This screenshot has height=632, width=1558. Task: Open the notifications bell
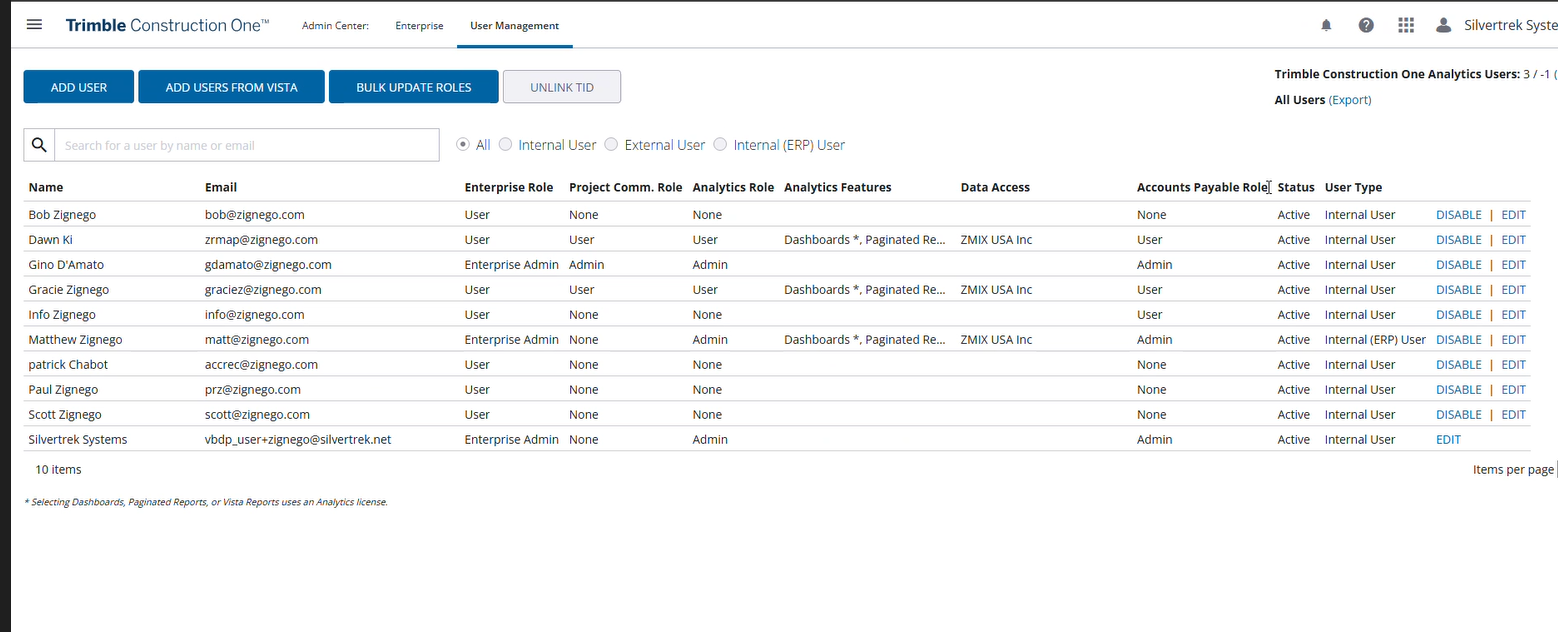(x=1327, y=25)
